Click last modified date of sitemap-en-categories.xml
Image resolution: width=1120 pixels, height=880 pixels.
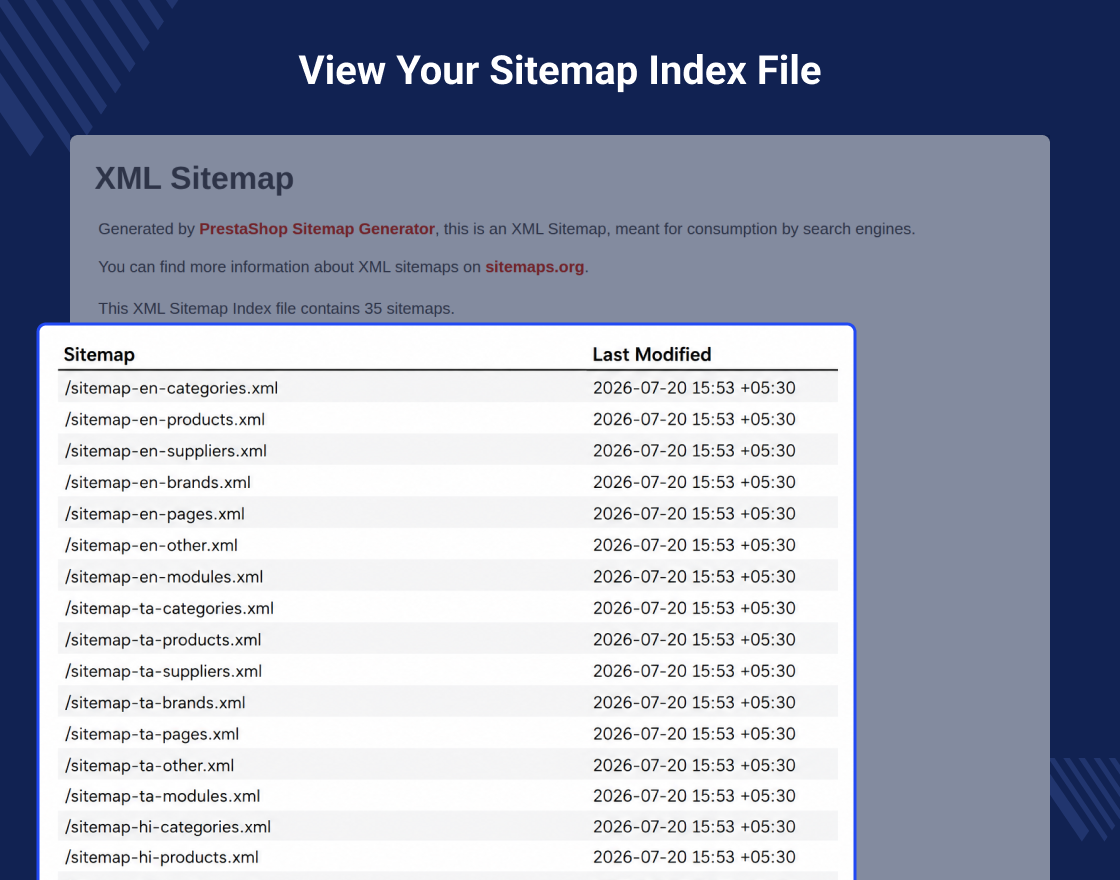(x=694, y=388)
